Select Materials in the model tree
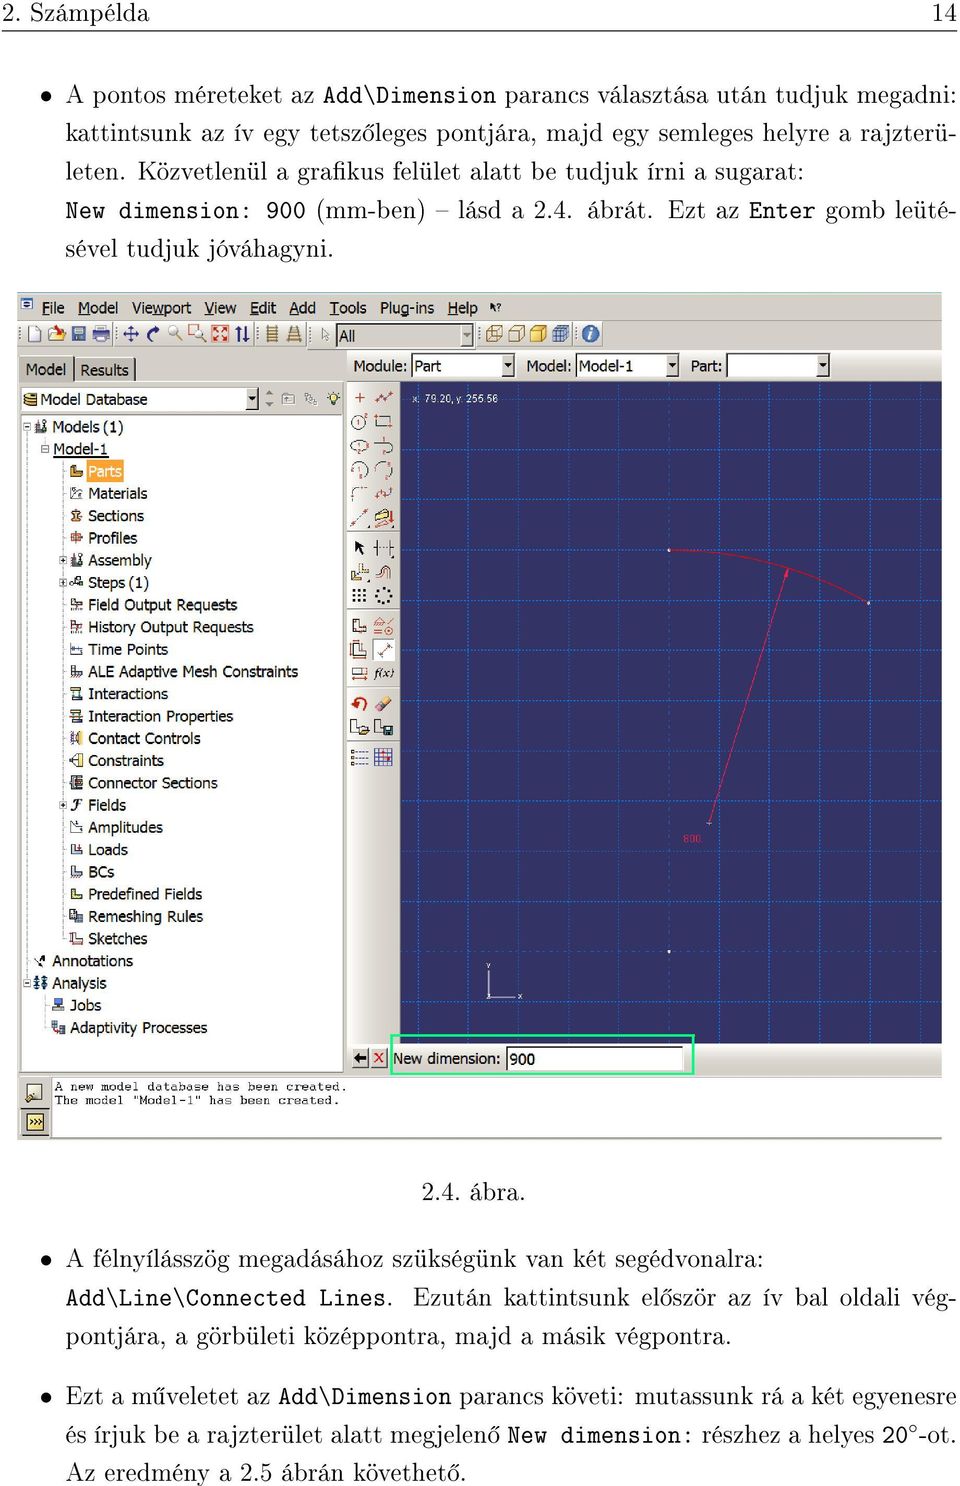This screenshot has height=1486, width=960. (x=117, y=493)
